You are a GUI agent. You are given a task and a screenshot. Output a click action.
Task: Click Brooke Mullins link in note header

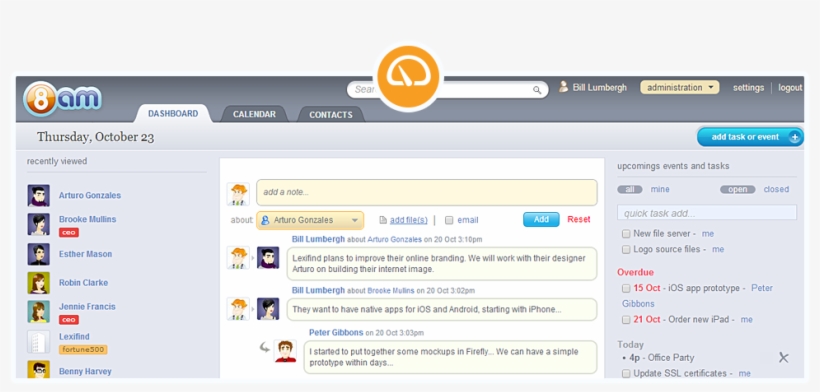391,291
